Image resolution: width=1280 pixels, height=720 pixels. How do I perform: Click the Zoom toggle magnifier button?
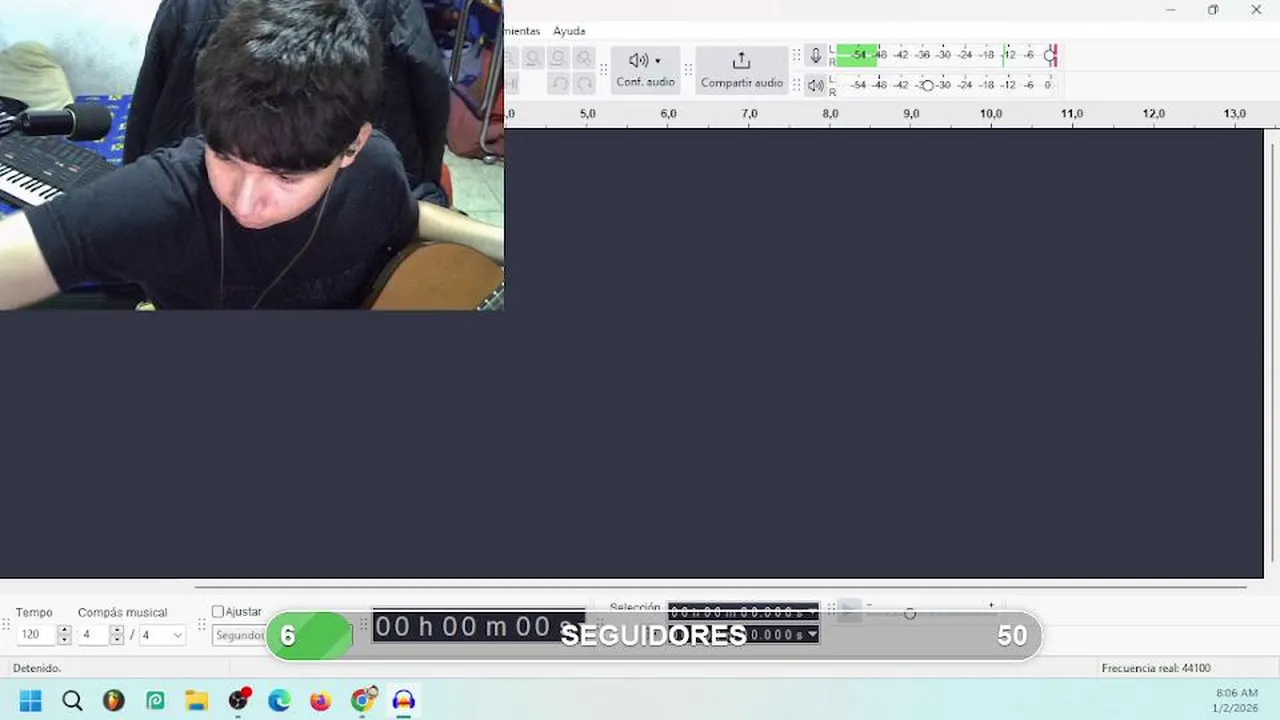pyautogui.click(x=584, y=58)
